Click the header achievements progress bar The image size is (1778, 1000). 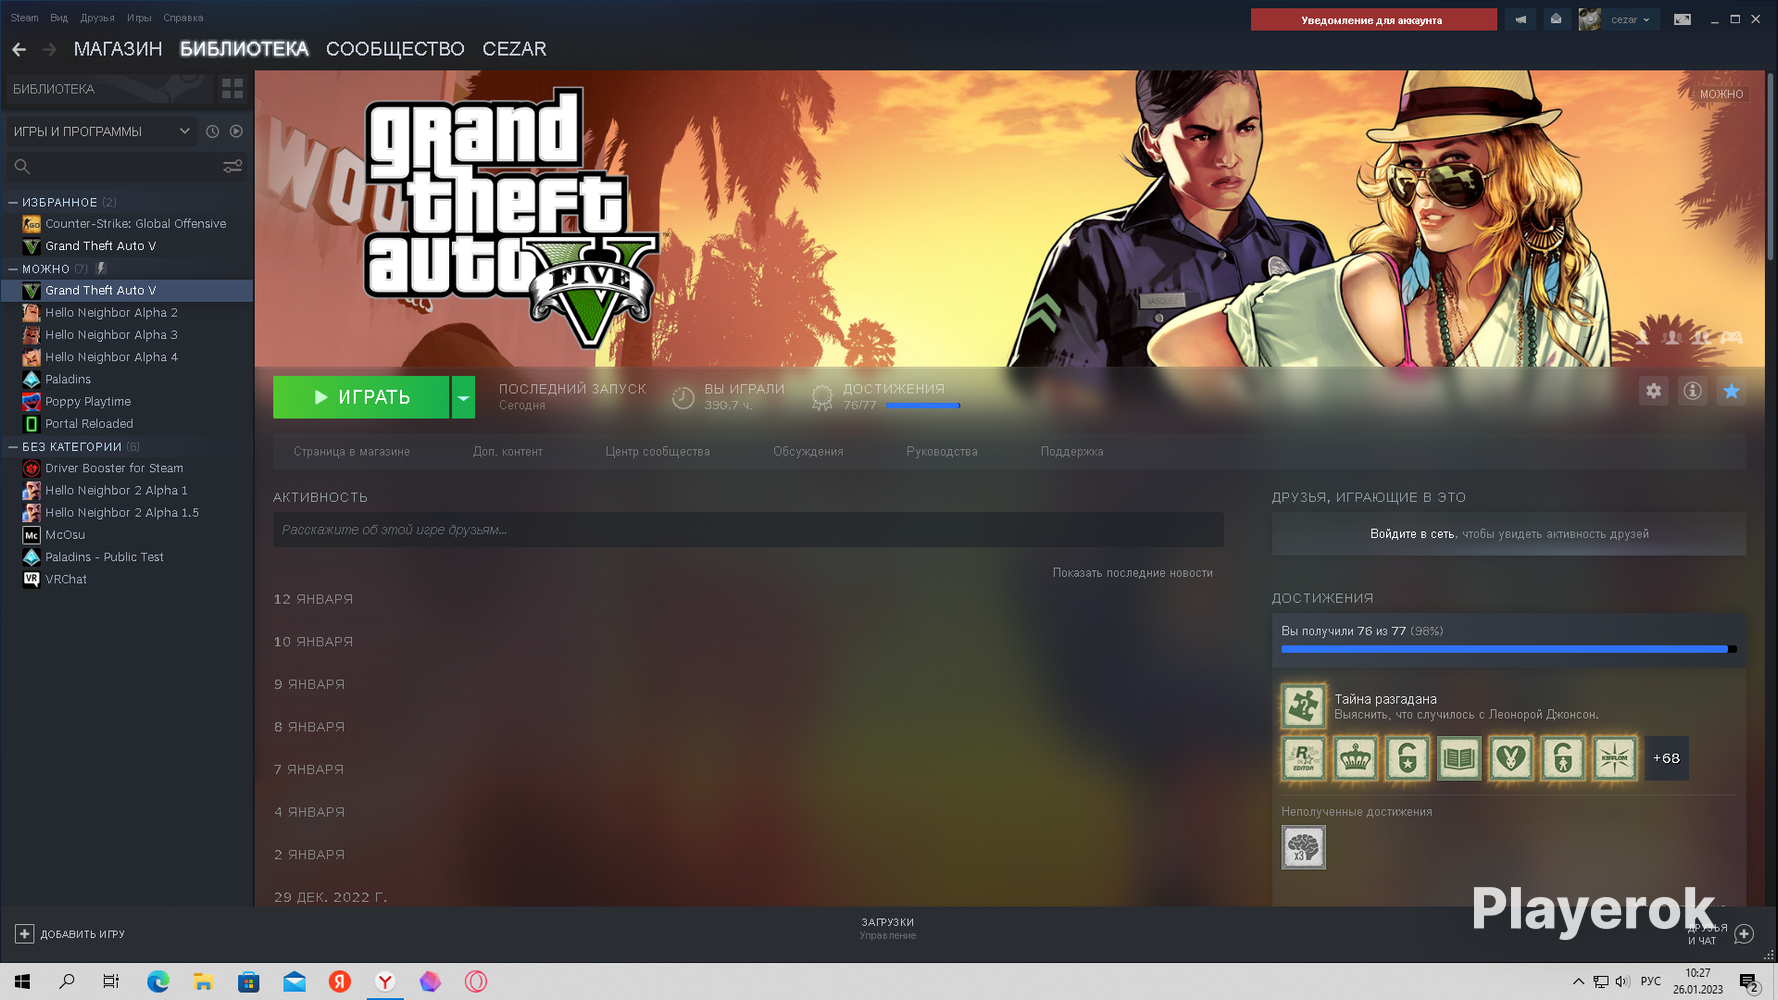click(923, 406)
